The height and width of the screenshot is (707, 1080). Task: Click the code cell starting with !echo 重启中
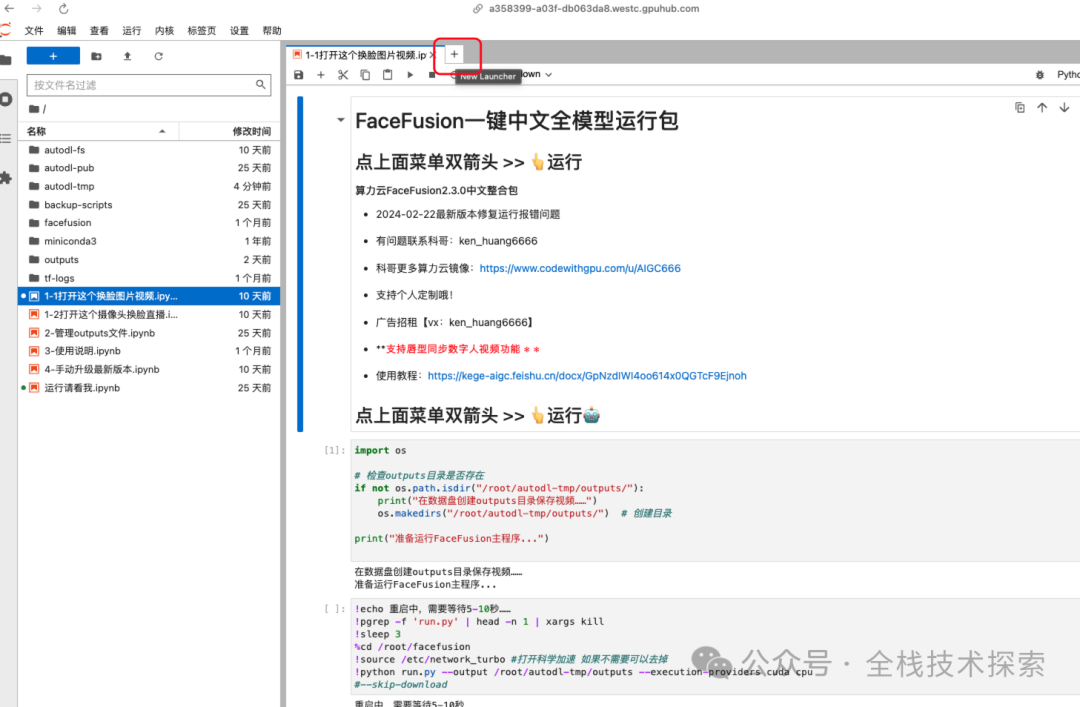pos(715,646)
